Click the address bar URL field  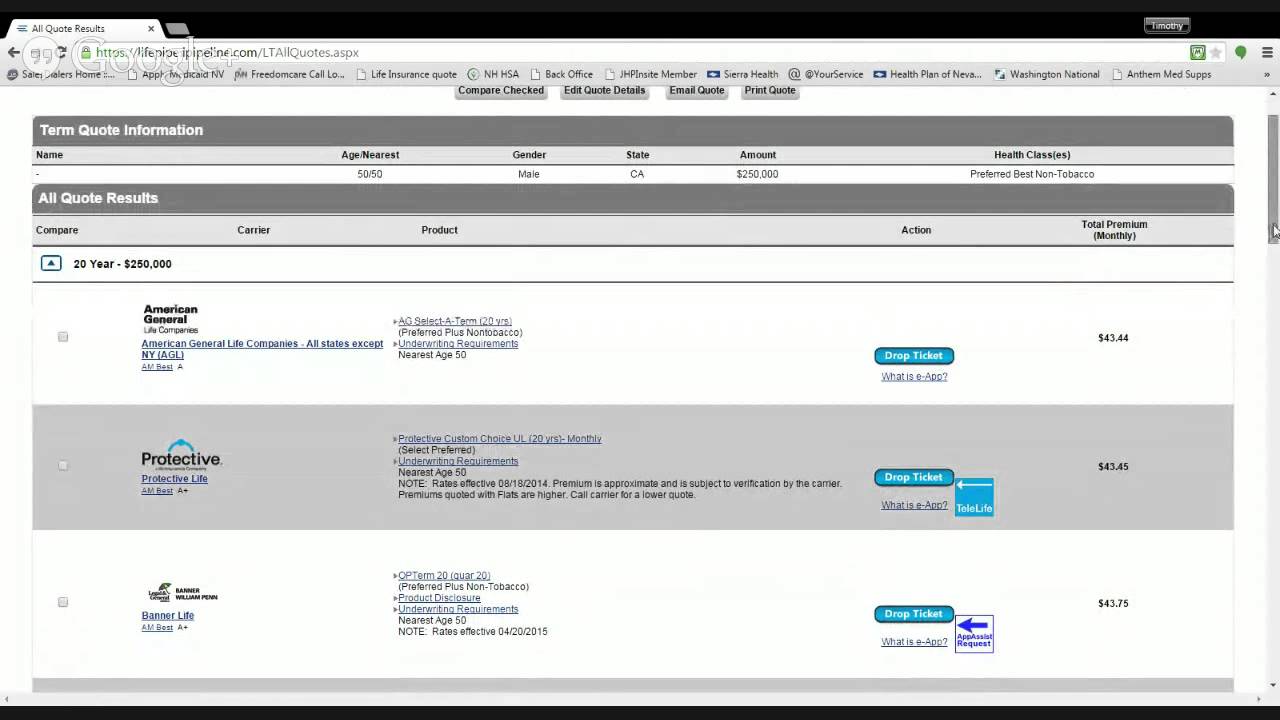coord(640,53)
